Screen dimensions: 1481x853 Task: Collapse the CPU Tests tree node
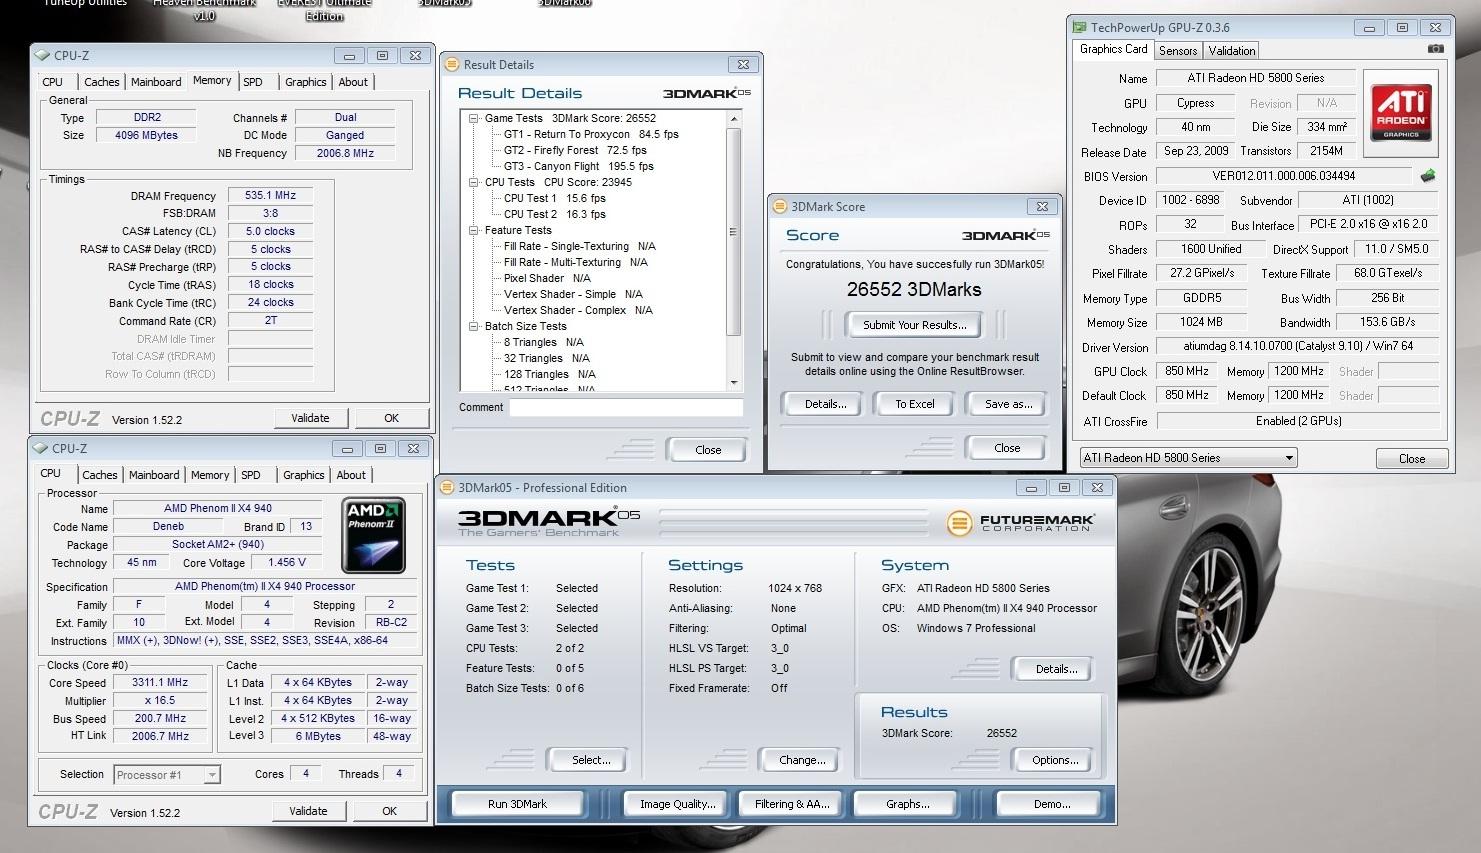(474, 182)
